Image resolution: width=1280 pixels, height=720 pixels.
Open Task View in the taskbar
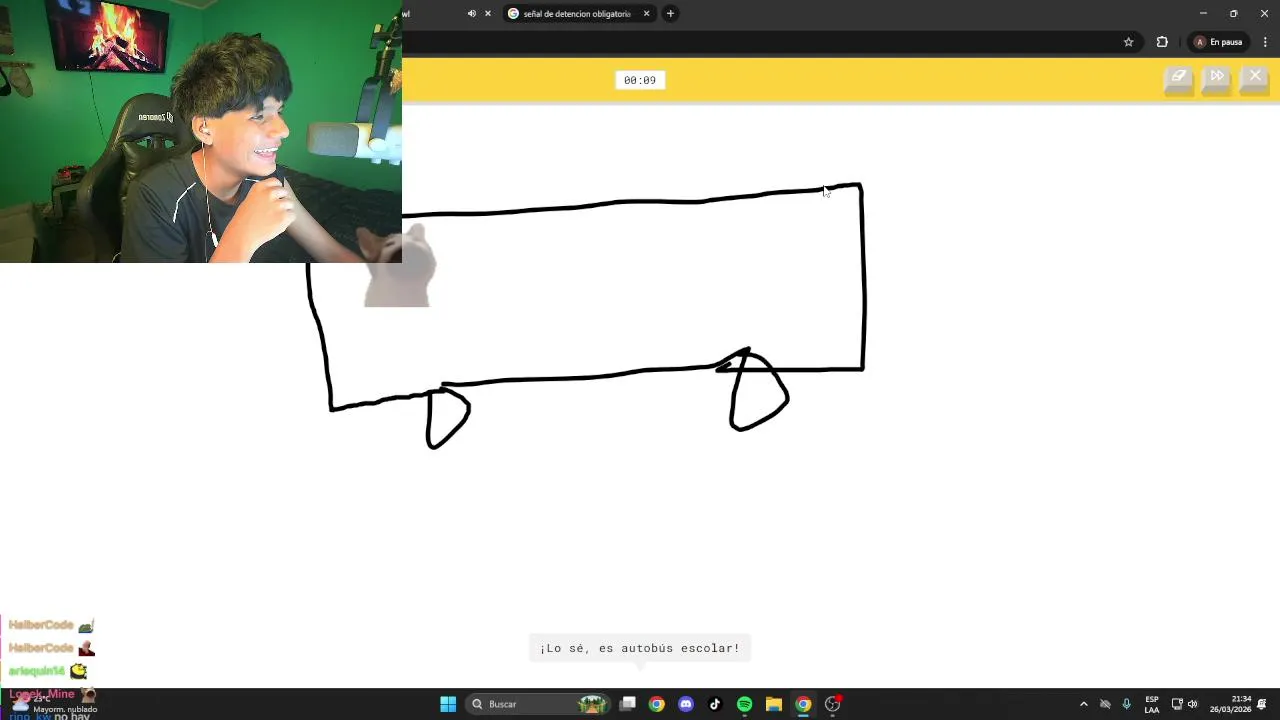click(628, 704)
